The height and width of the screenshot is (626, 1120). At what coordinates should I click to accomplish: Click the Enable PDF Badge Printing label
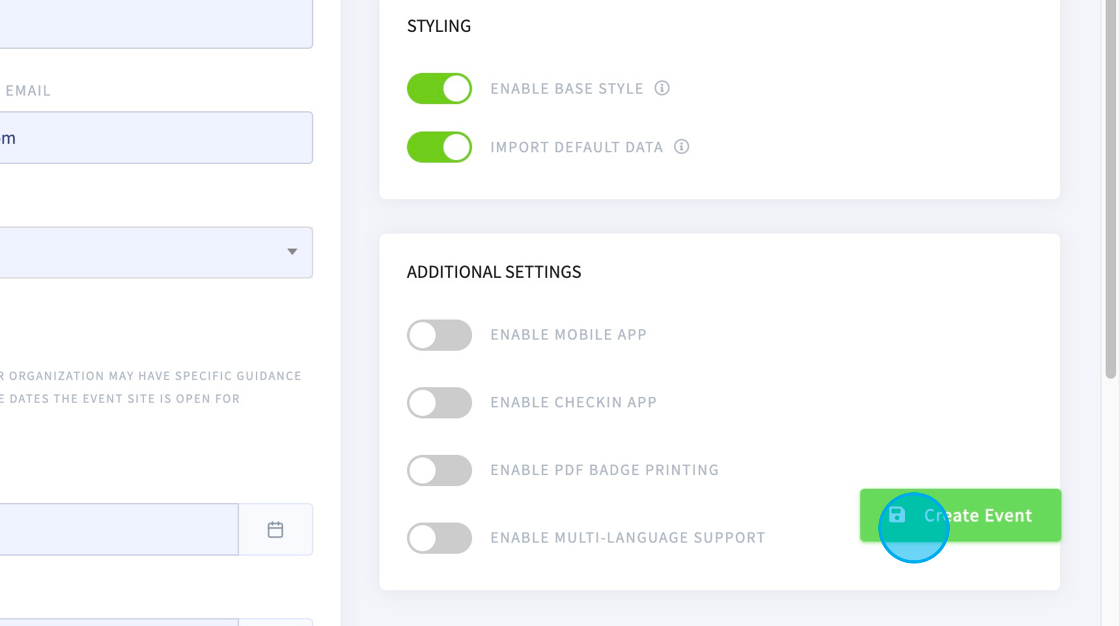pyautogui.click(x=604, y=470)
